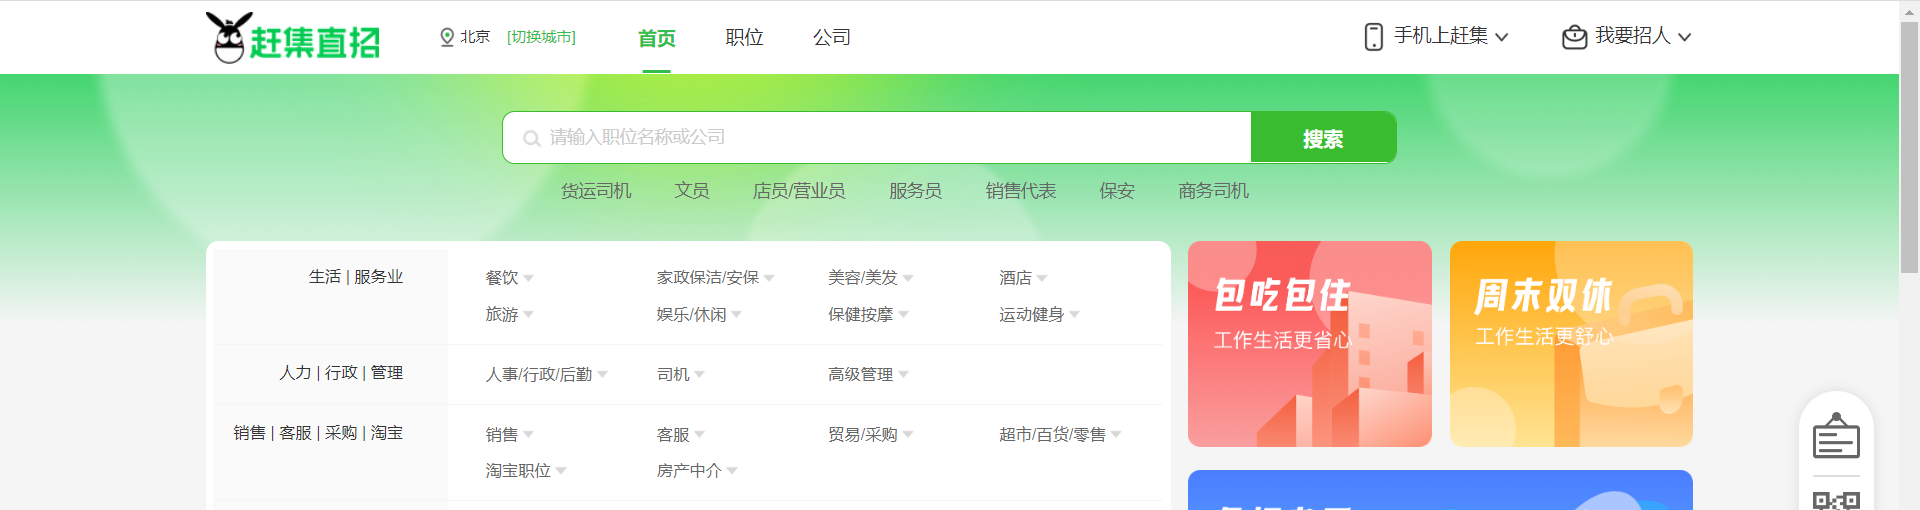The width and height of the screenshot is (1920, 510).
Task: Click the magnifier icon in search box
Action: point(532,138)
